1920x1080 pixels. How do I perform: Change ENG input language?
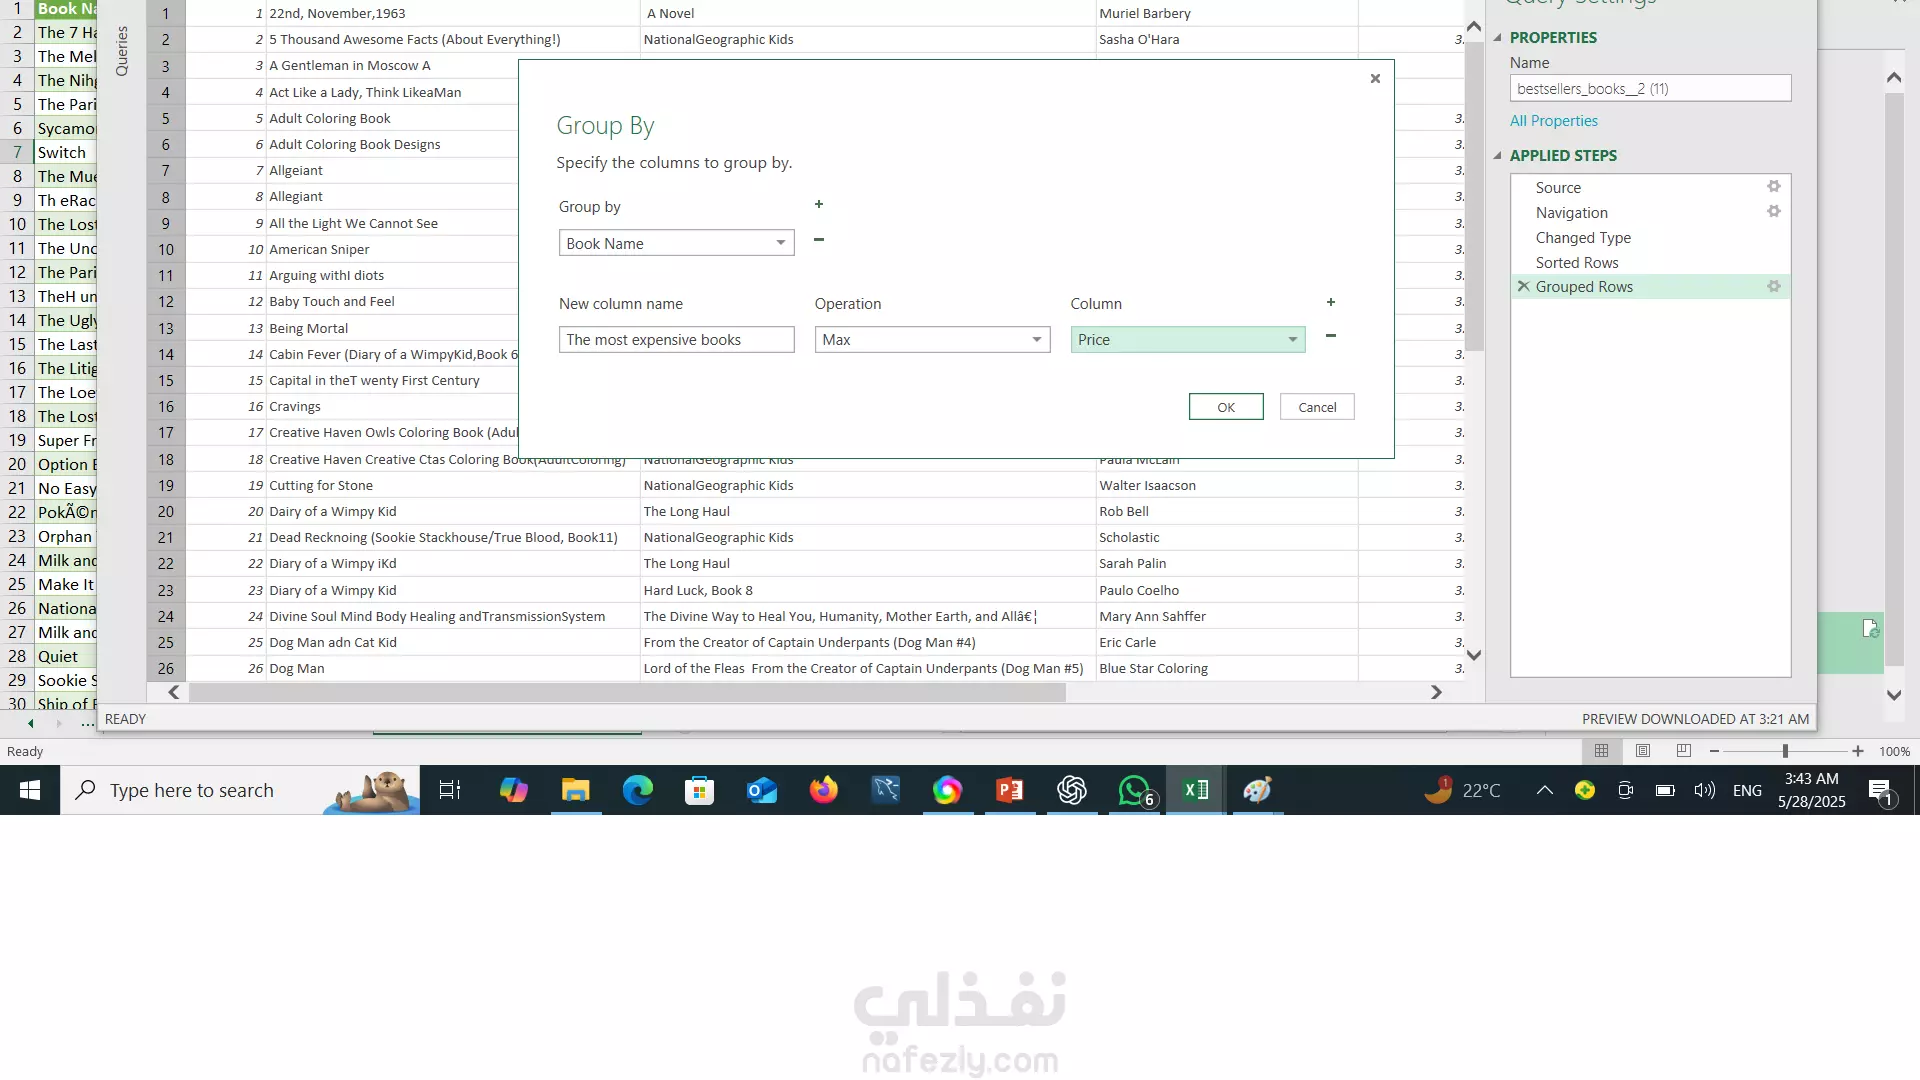(1747, 790)
